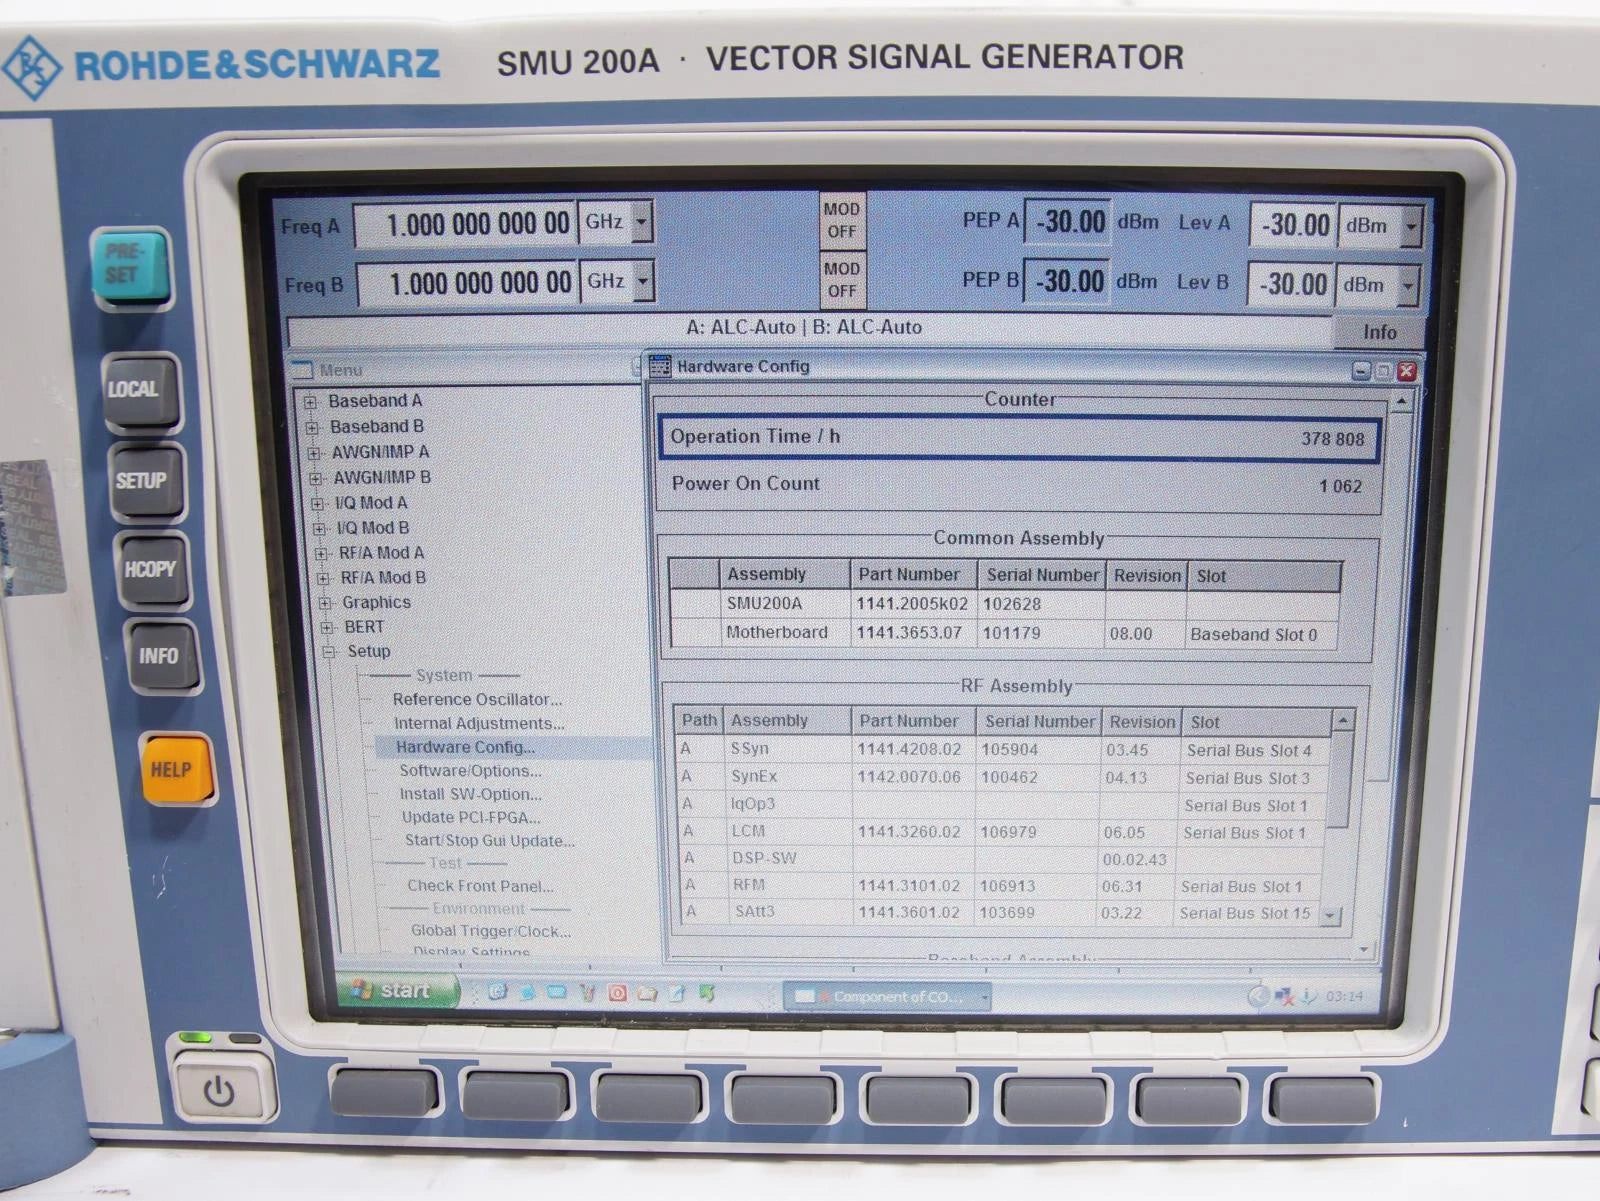Click the Freq A frequency field
Image resolution: width=1600 pixels, height=1201 pixels.
466,224
